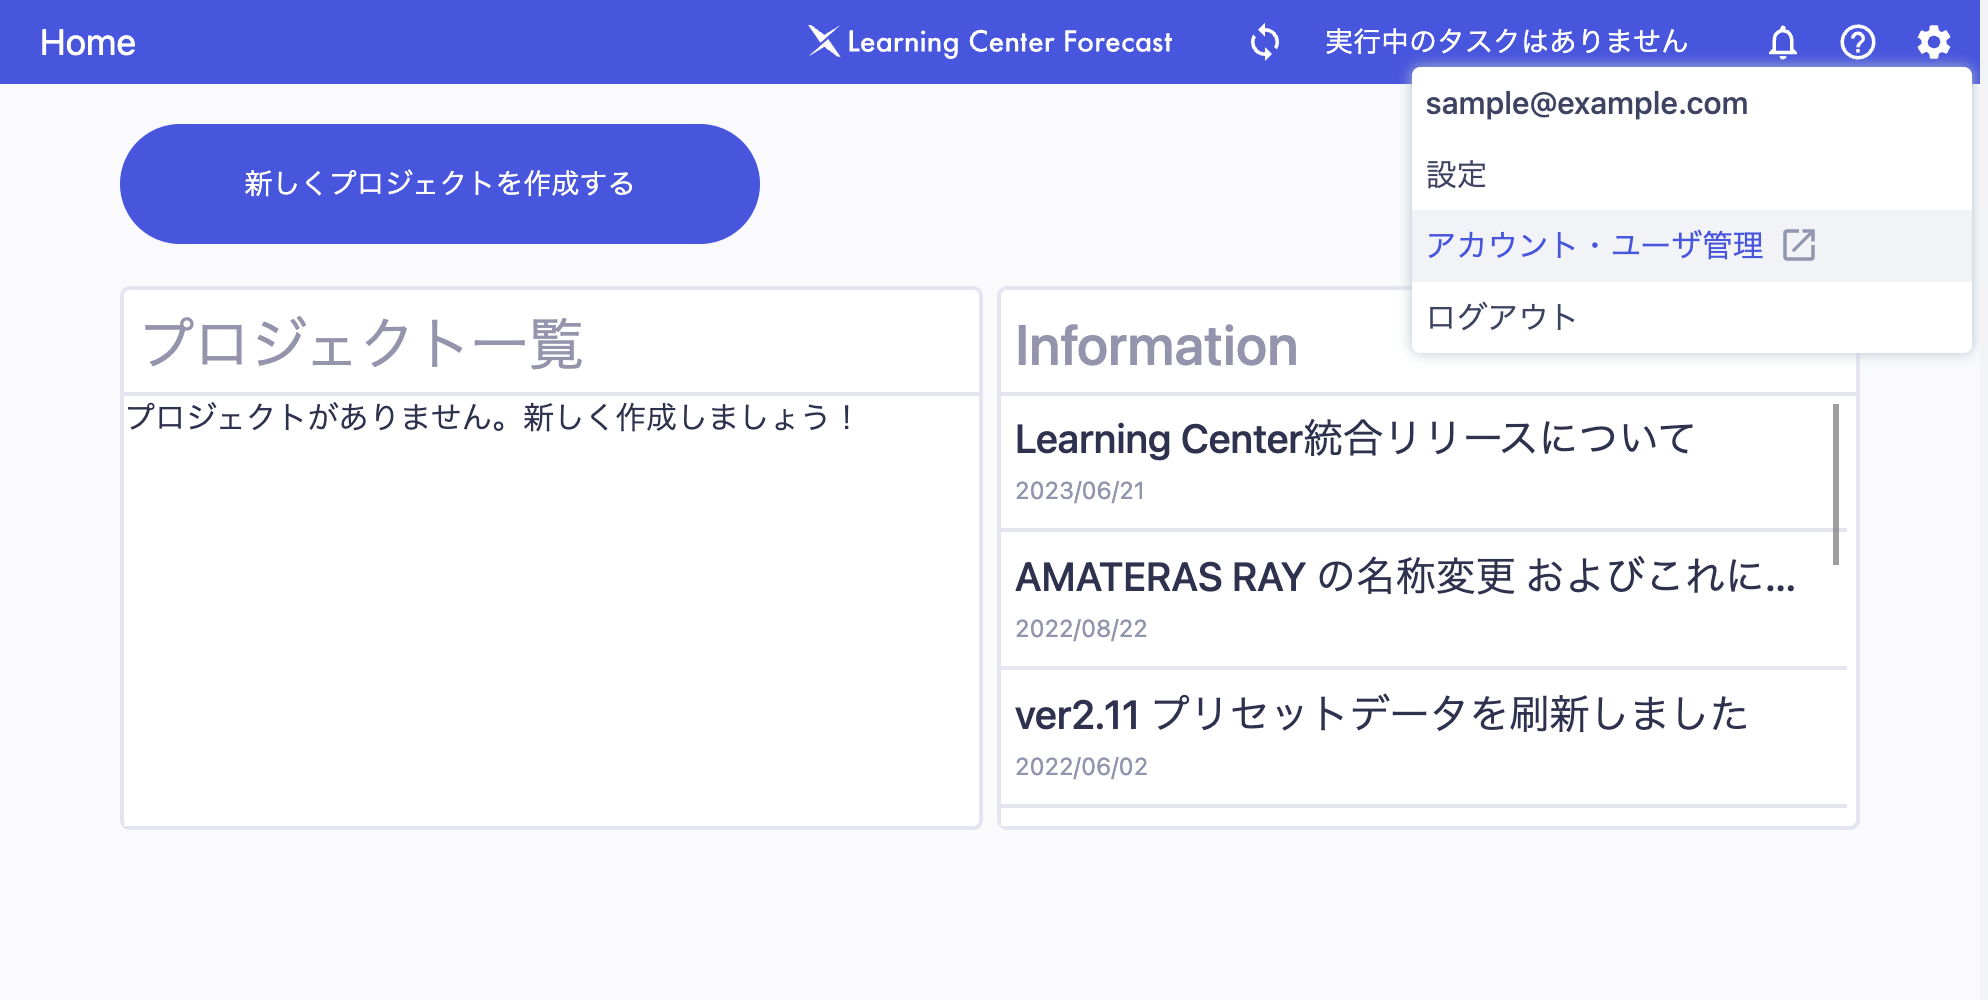Screen dimensions: 1988x1000
Task: Click the empty project list message
Action: pos(489,418)
